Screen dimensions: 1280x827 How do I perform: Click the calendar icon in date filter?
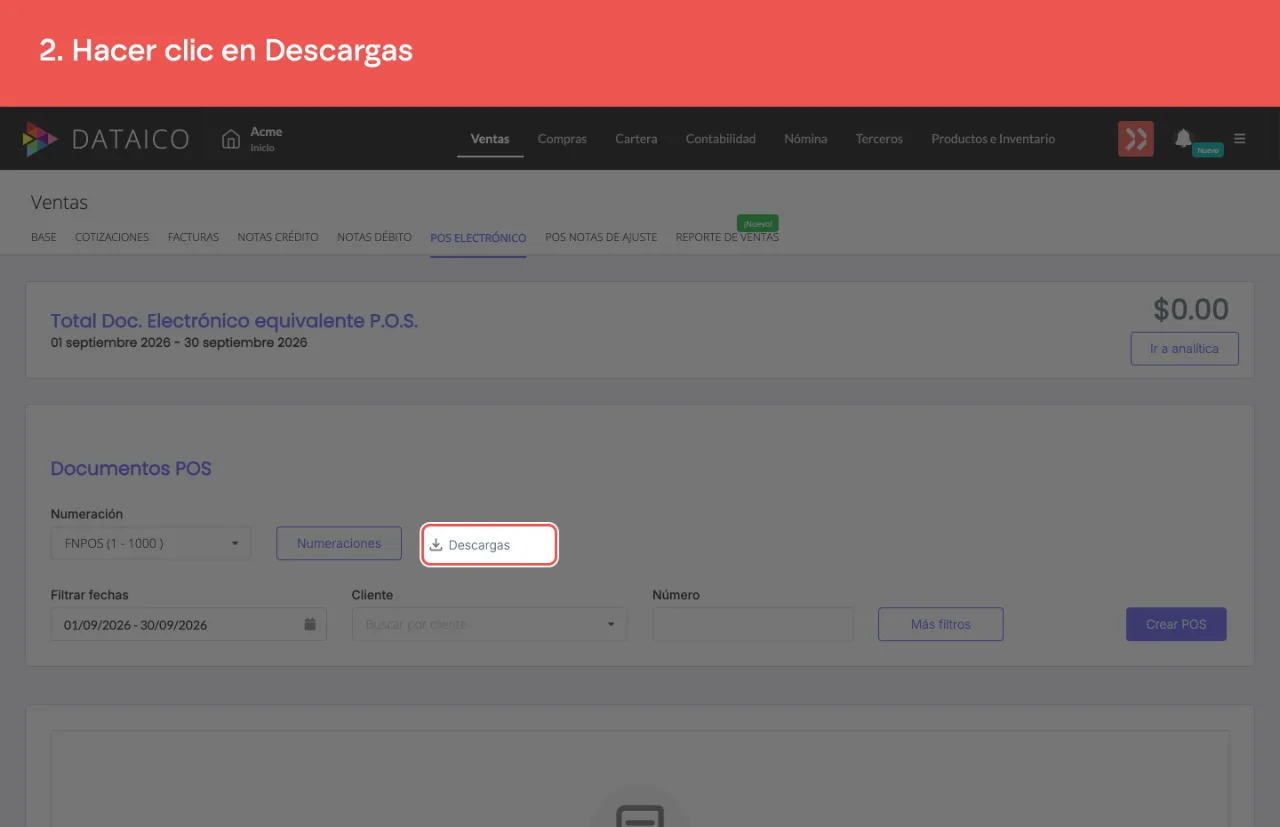click(x=310, y=624)
